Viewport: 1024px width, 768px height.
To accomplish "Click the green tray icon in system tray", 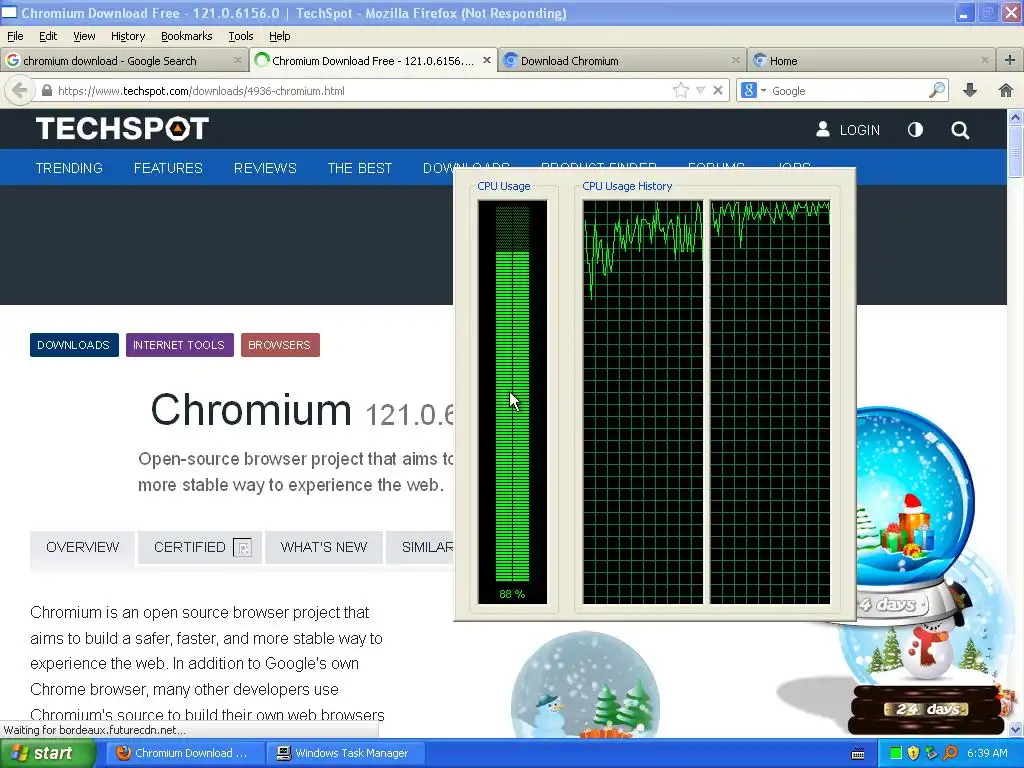I will pos(896,753).
